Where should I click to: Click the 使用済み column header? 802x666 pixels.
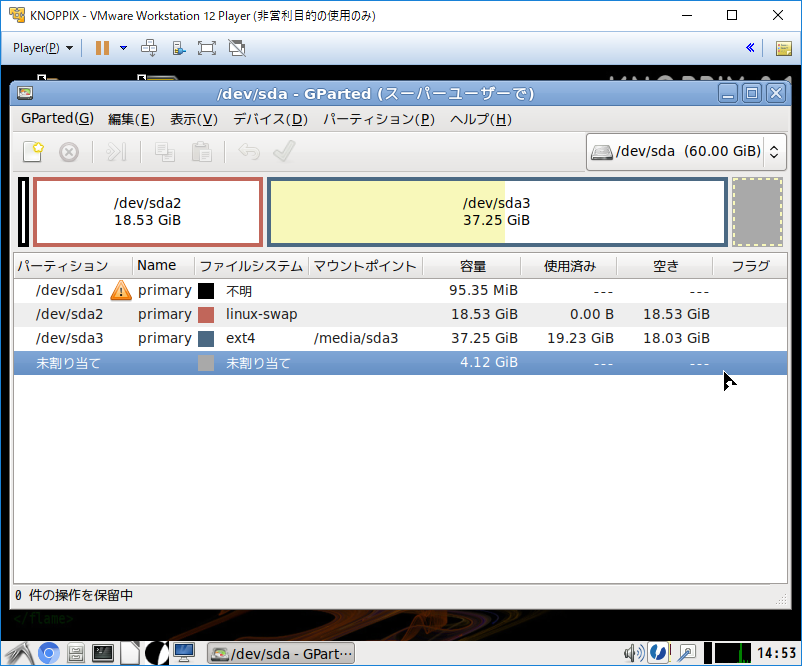click(569, 266)
